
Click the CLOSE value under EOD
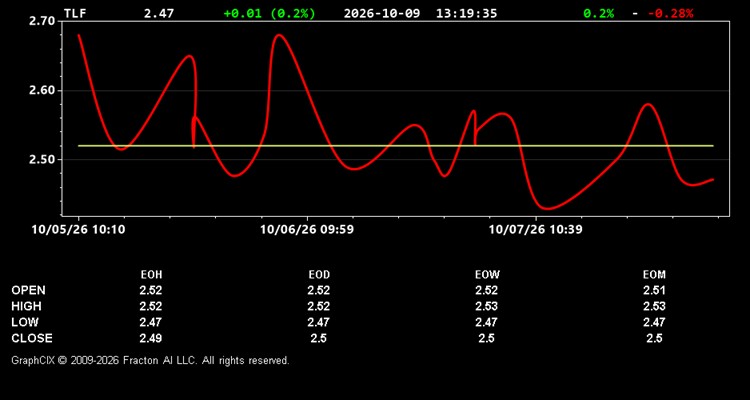pos(319,338)
